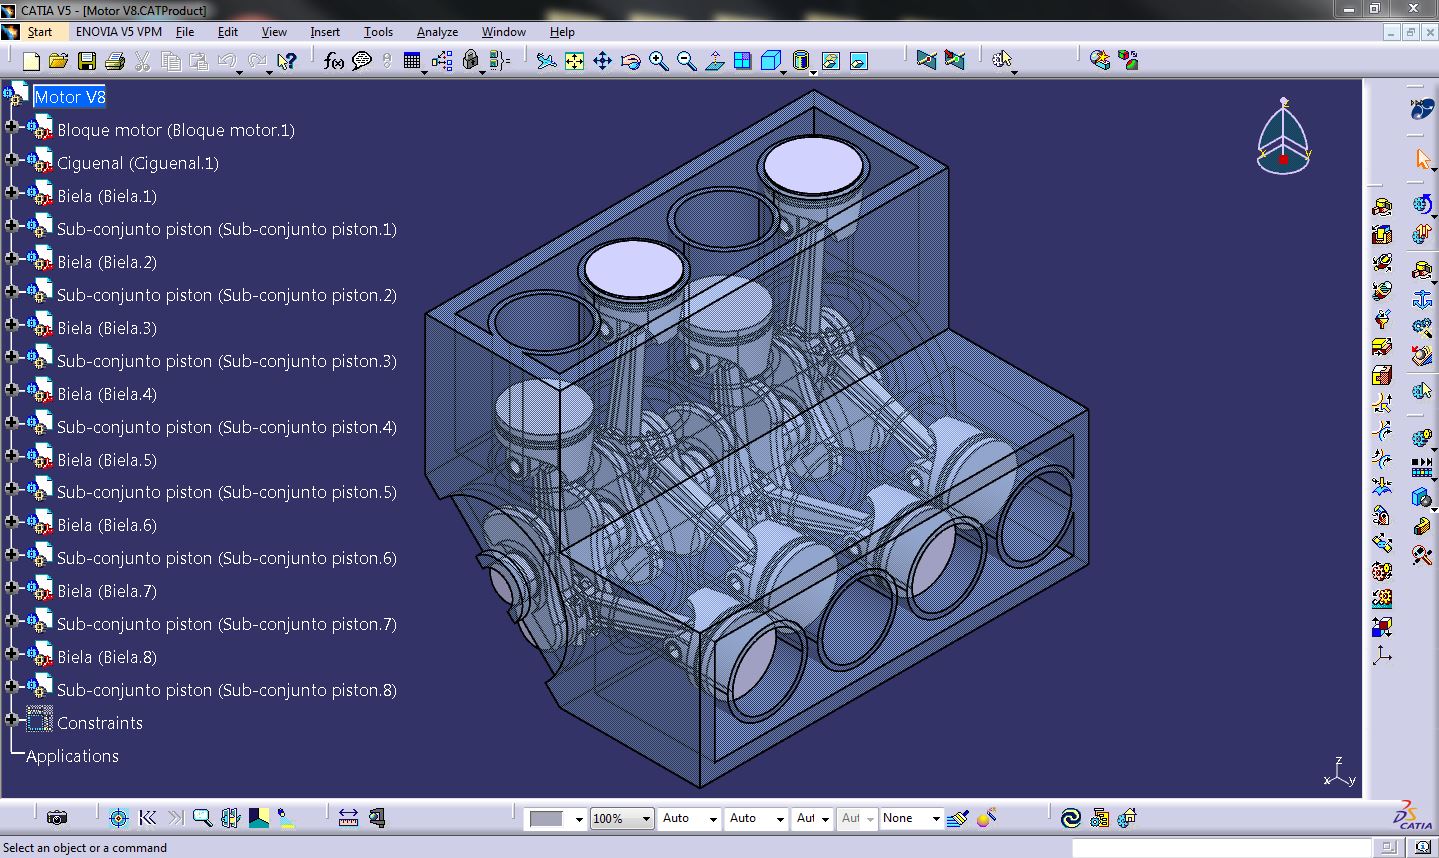Viewport: 1439px width, 858px height.
Task: Select the Pan tool
Action: [x=602, y=61]
